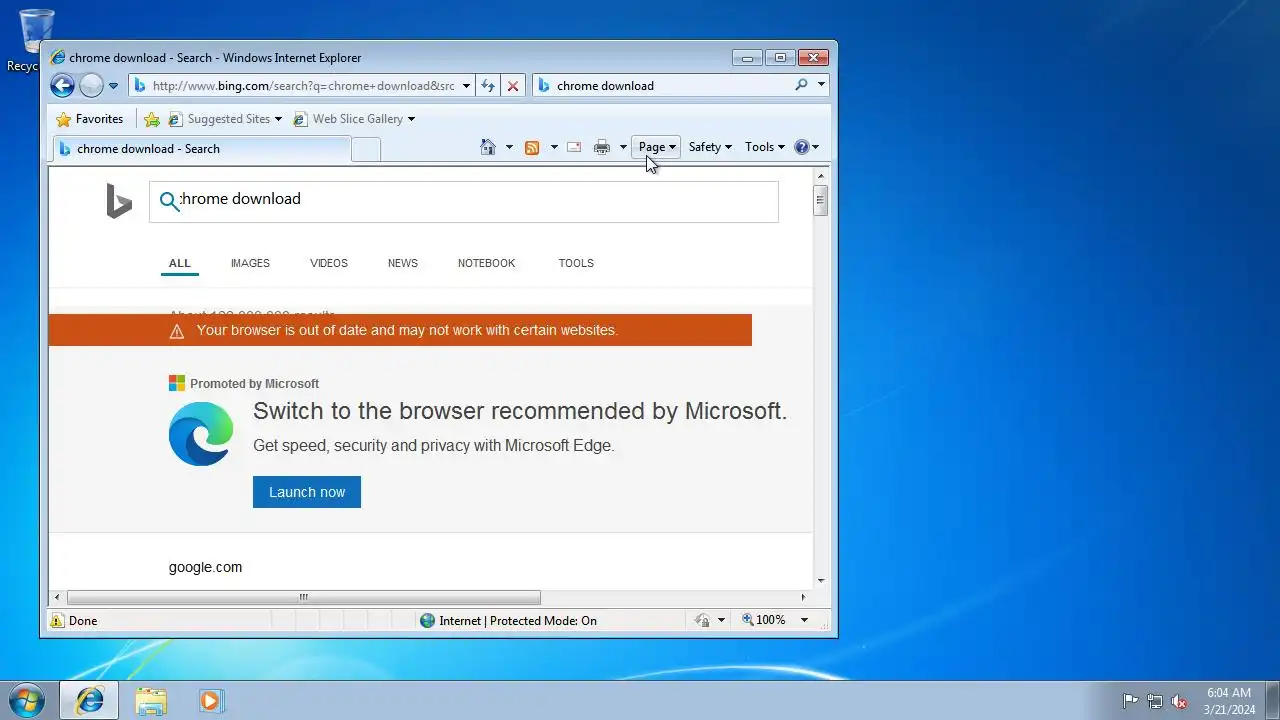1280x720 pixels.
Task: Open Web Slice Gallery dropdown
Action: pyautogui.click(x=354, y=119)
